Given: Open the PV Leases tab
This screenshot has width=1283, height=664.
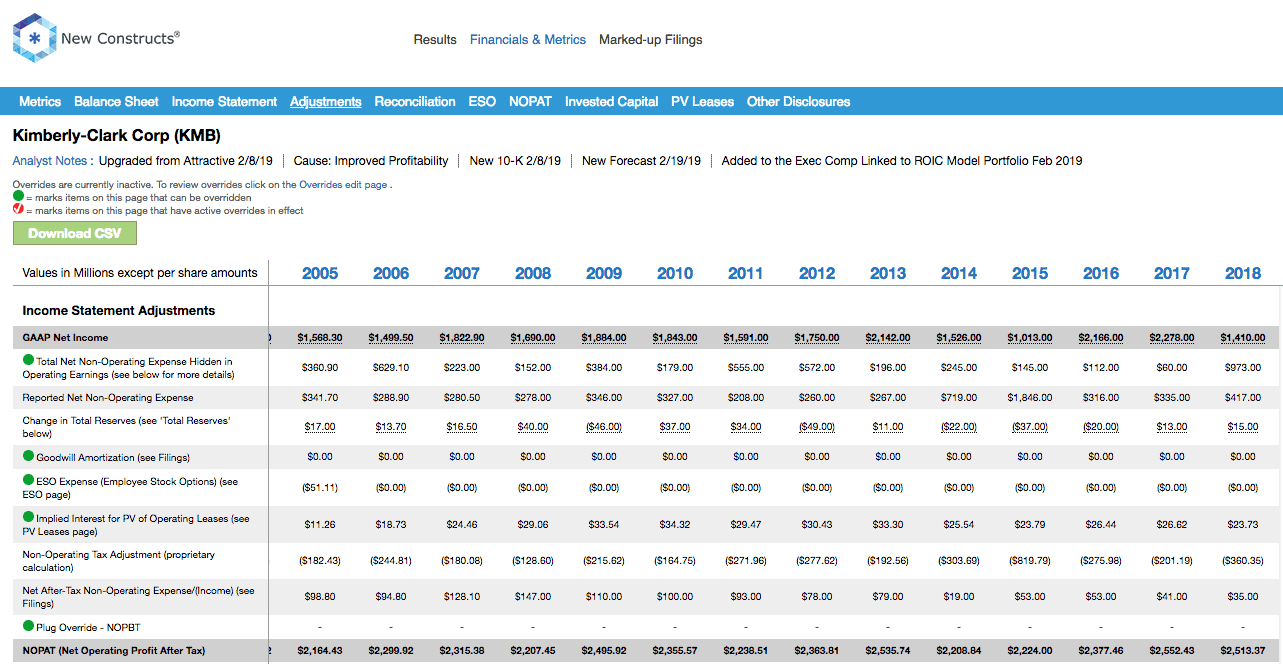Looking at the screenshot, I should pos(702,101).
